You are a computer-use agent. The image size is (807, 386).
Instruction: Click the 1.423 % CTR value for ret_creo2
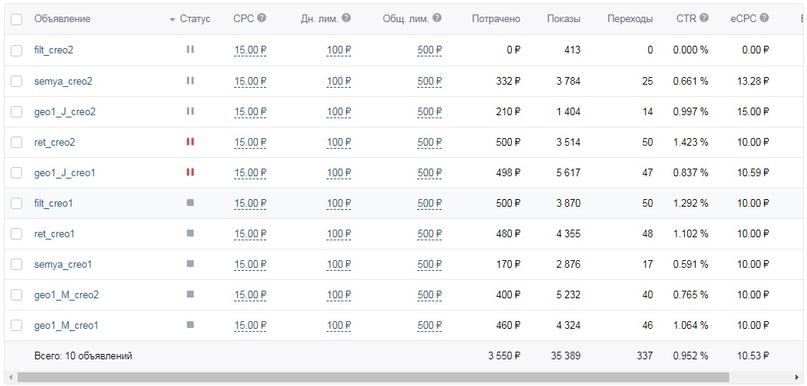click(x=691, y=143)
